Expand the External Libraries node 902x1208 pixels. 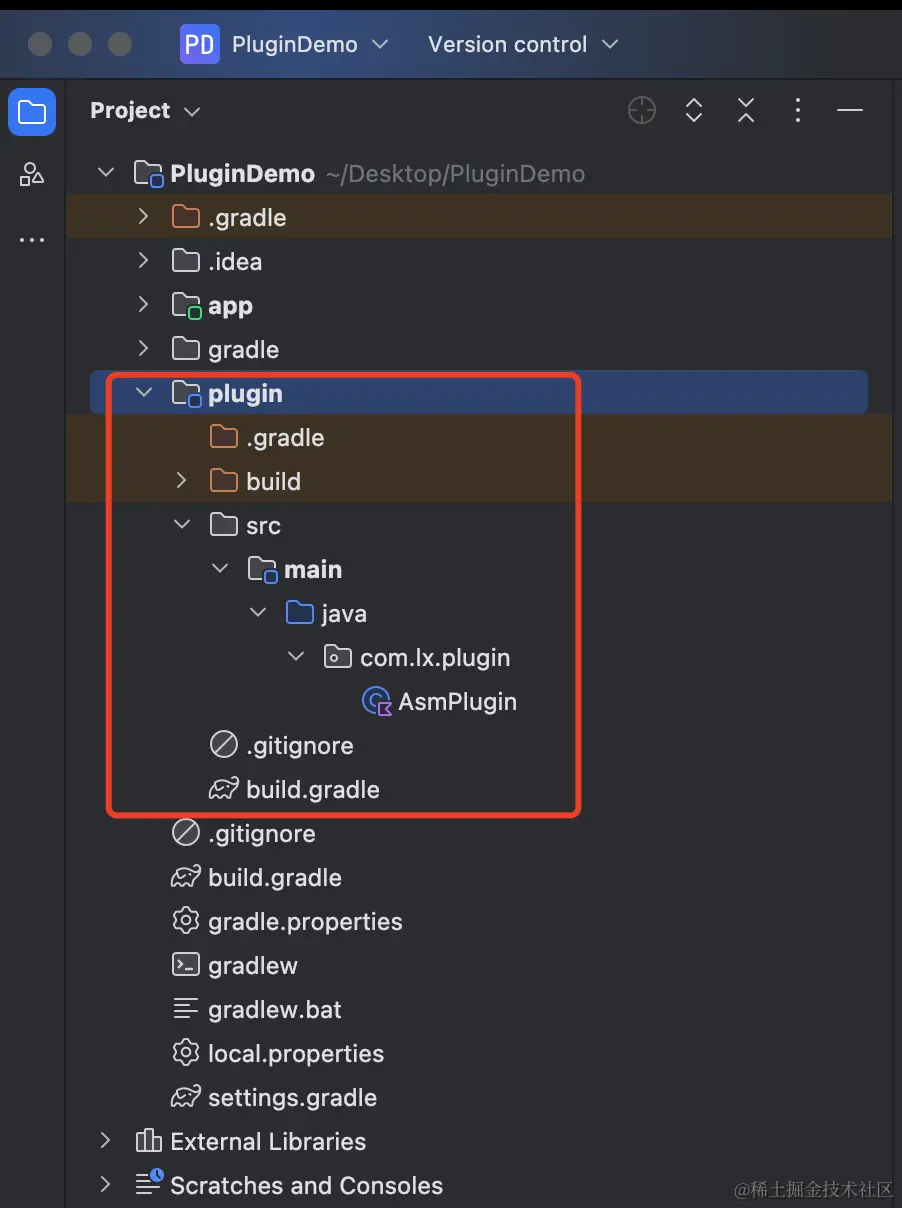(105, 1141)
